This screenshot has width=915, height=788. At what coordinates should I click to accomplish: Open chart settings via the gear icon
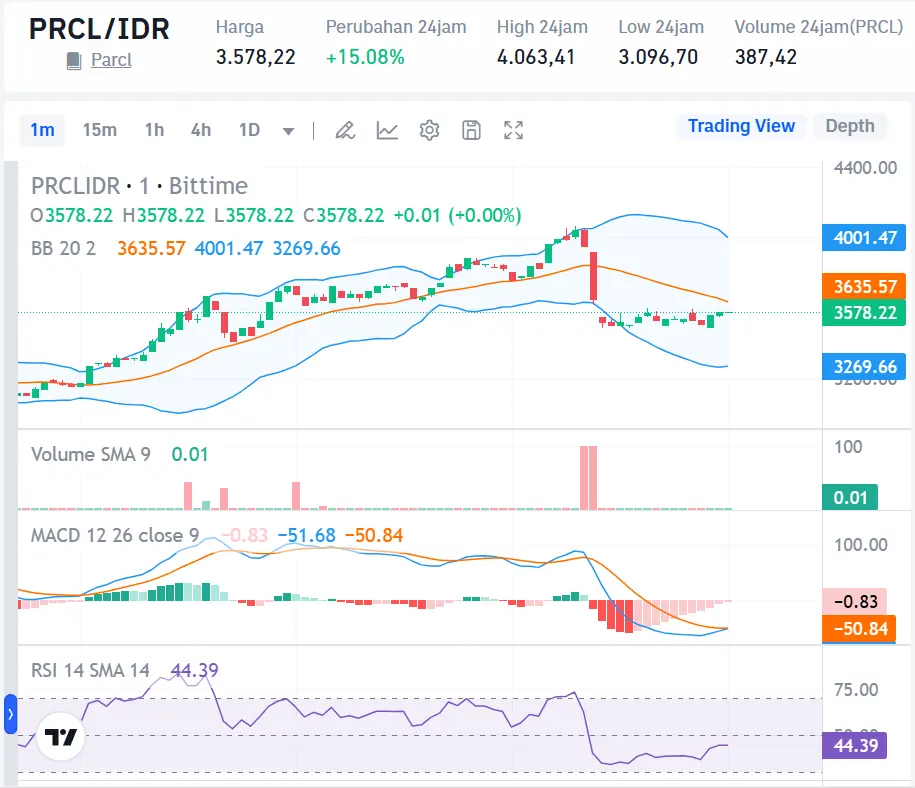click(x=429, y=130)
